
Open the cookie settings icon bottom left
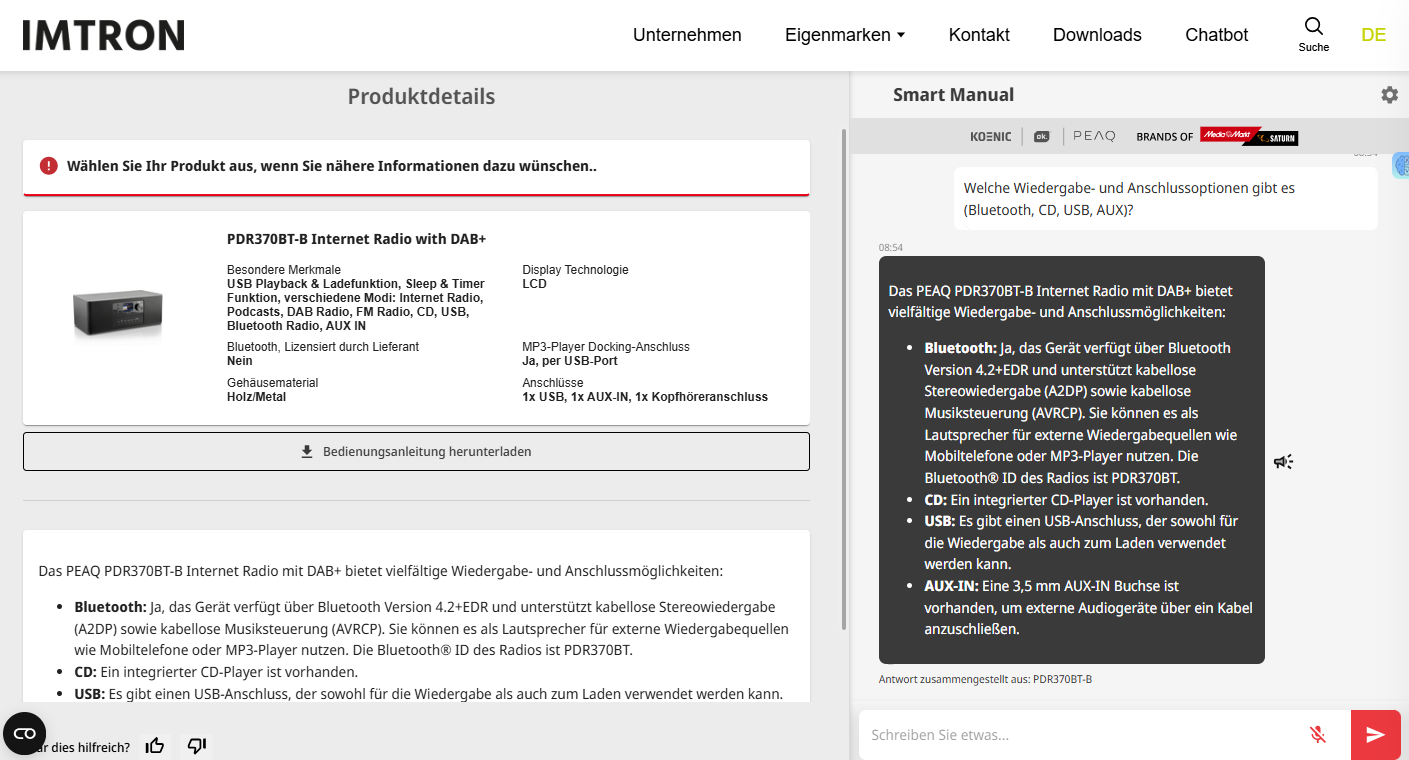coord(24,733)
